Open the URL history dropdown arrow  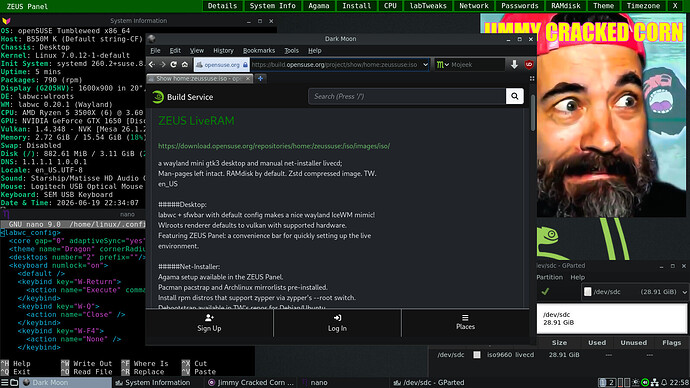[x=425, y=65]
